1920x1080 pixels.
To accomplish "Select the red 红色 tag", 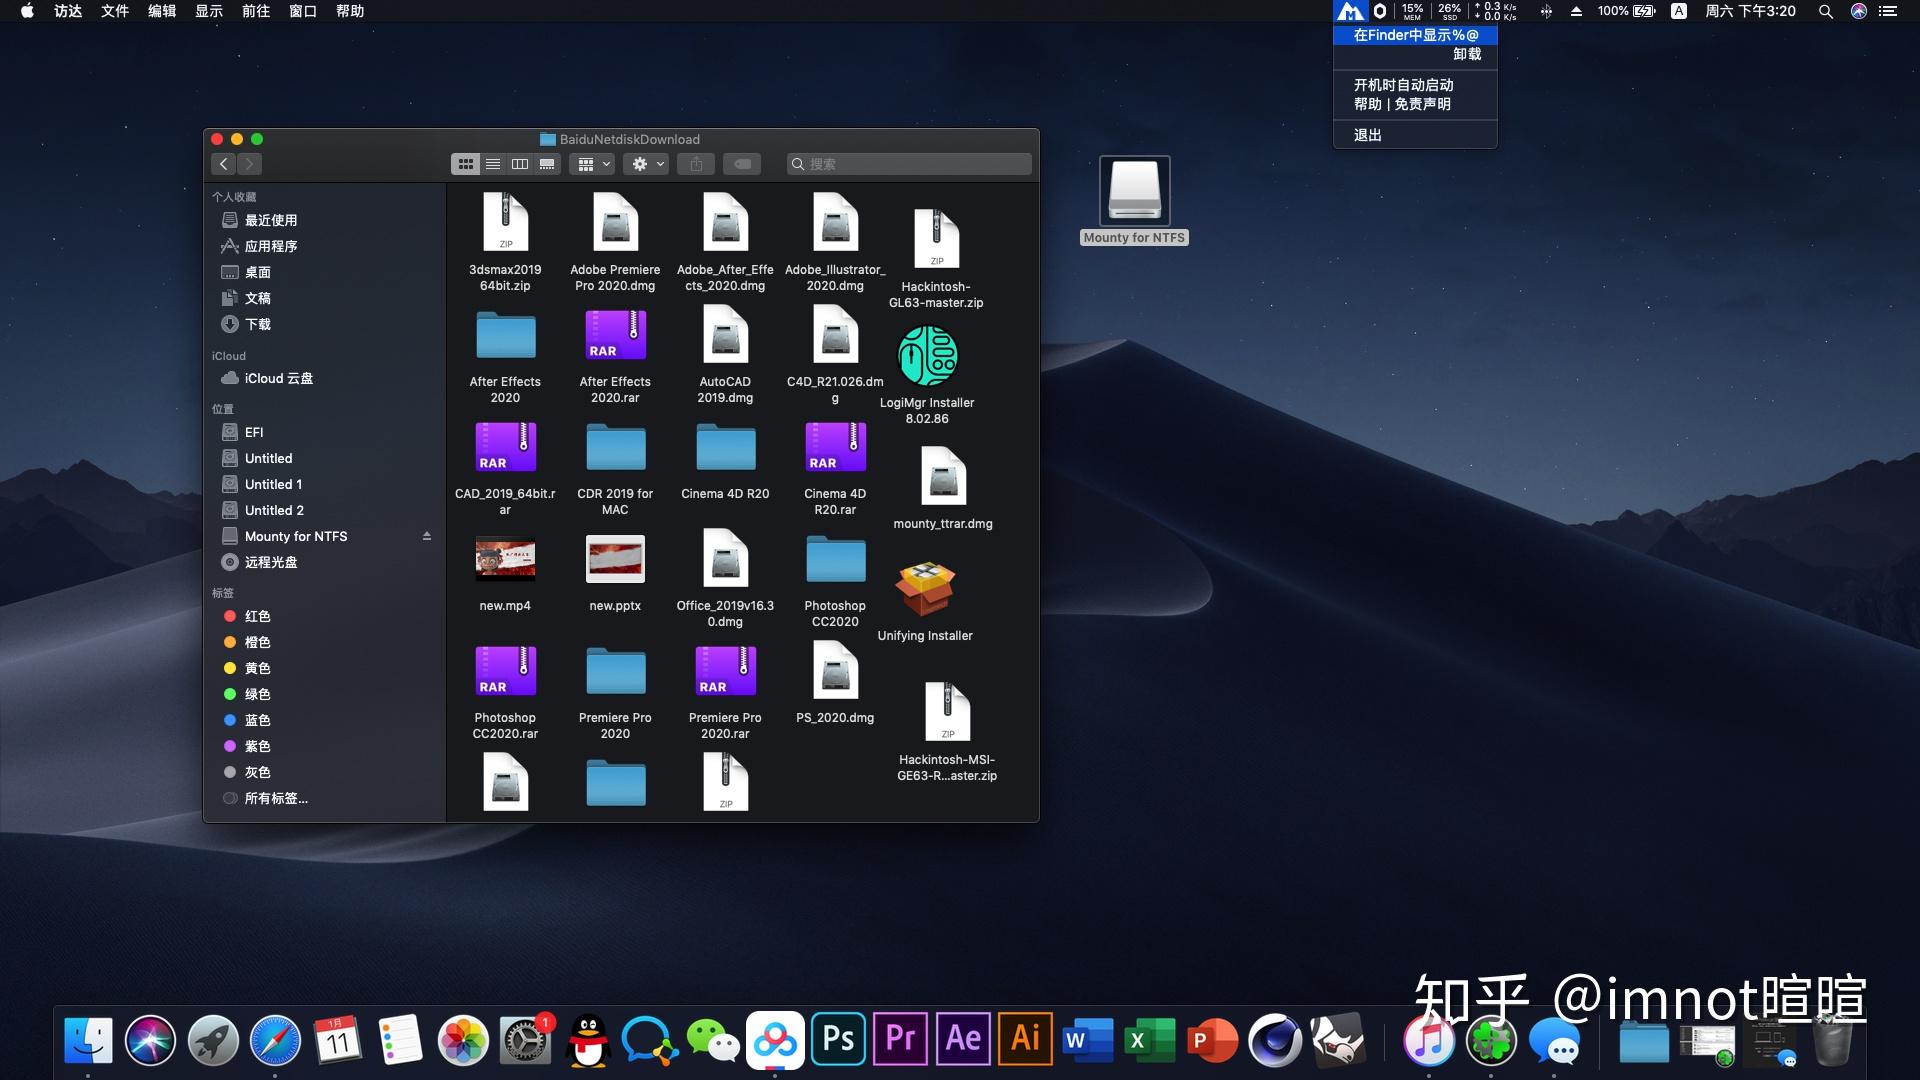I will pyautogui.click(x=257, y=616).
